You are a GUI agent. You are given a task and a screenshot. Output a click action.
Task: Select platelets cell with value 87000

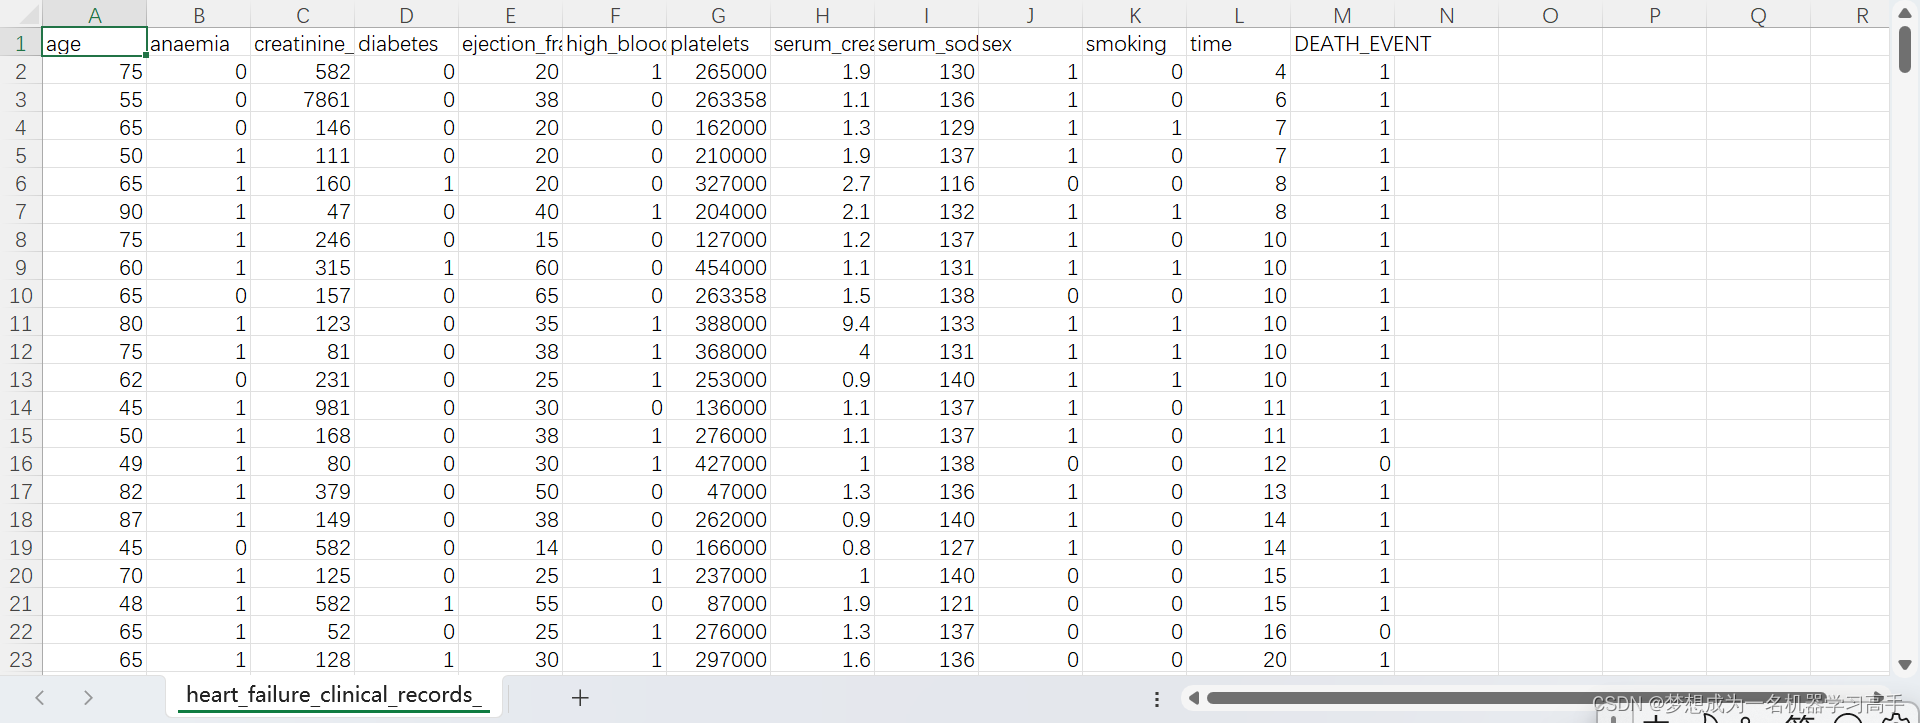(x=718, y=603)
